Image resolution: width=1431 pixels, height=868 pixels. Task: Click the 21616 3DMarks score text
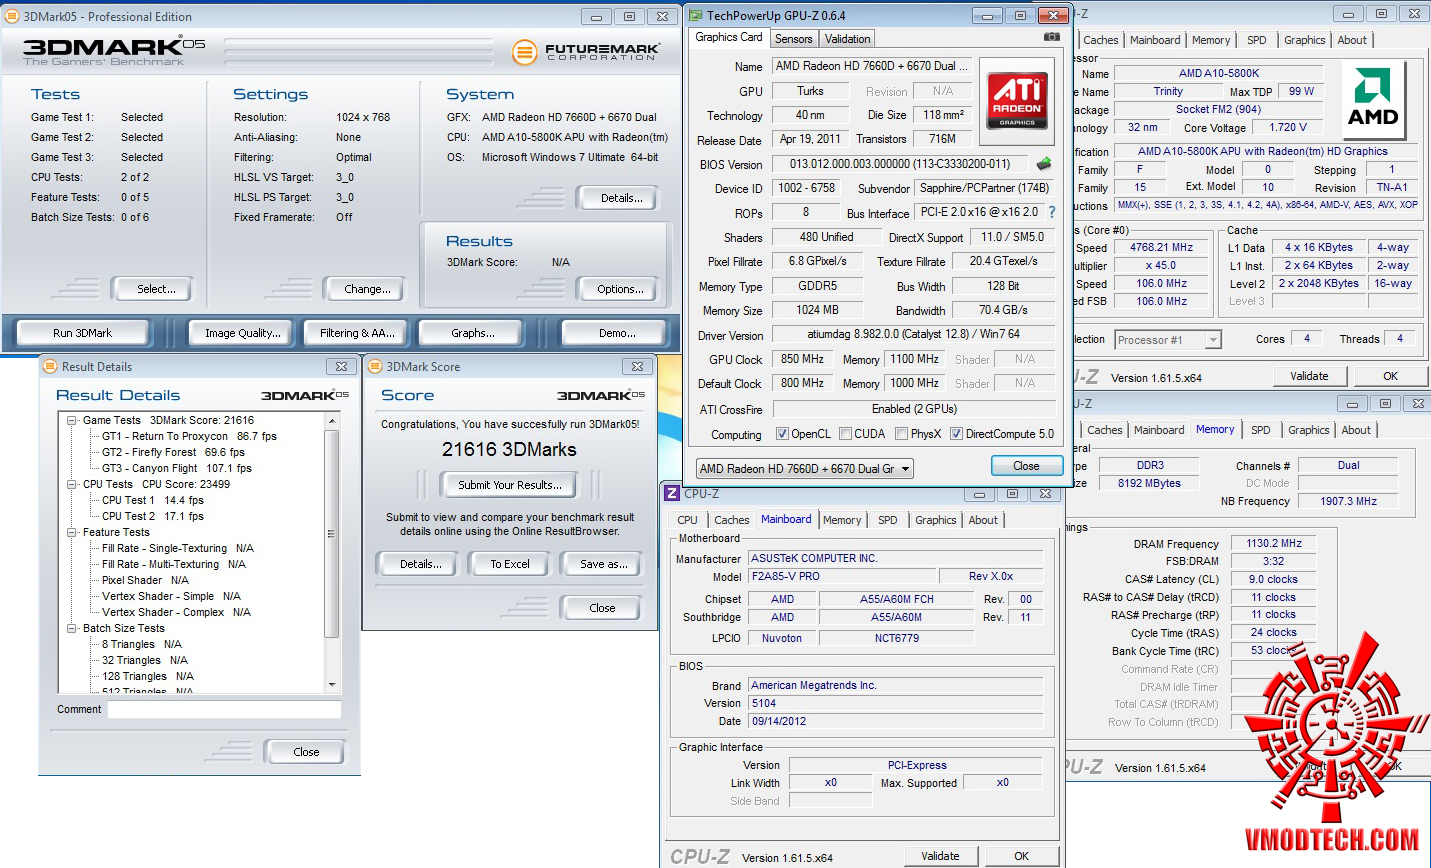[x=510, y=450]
